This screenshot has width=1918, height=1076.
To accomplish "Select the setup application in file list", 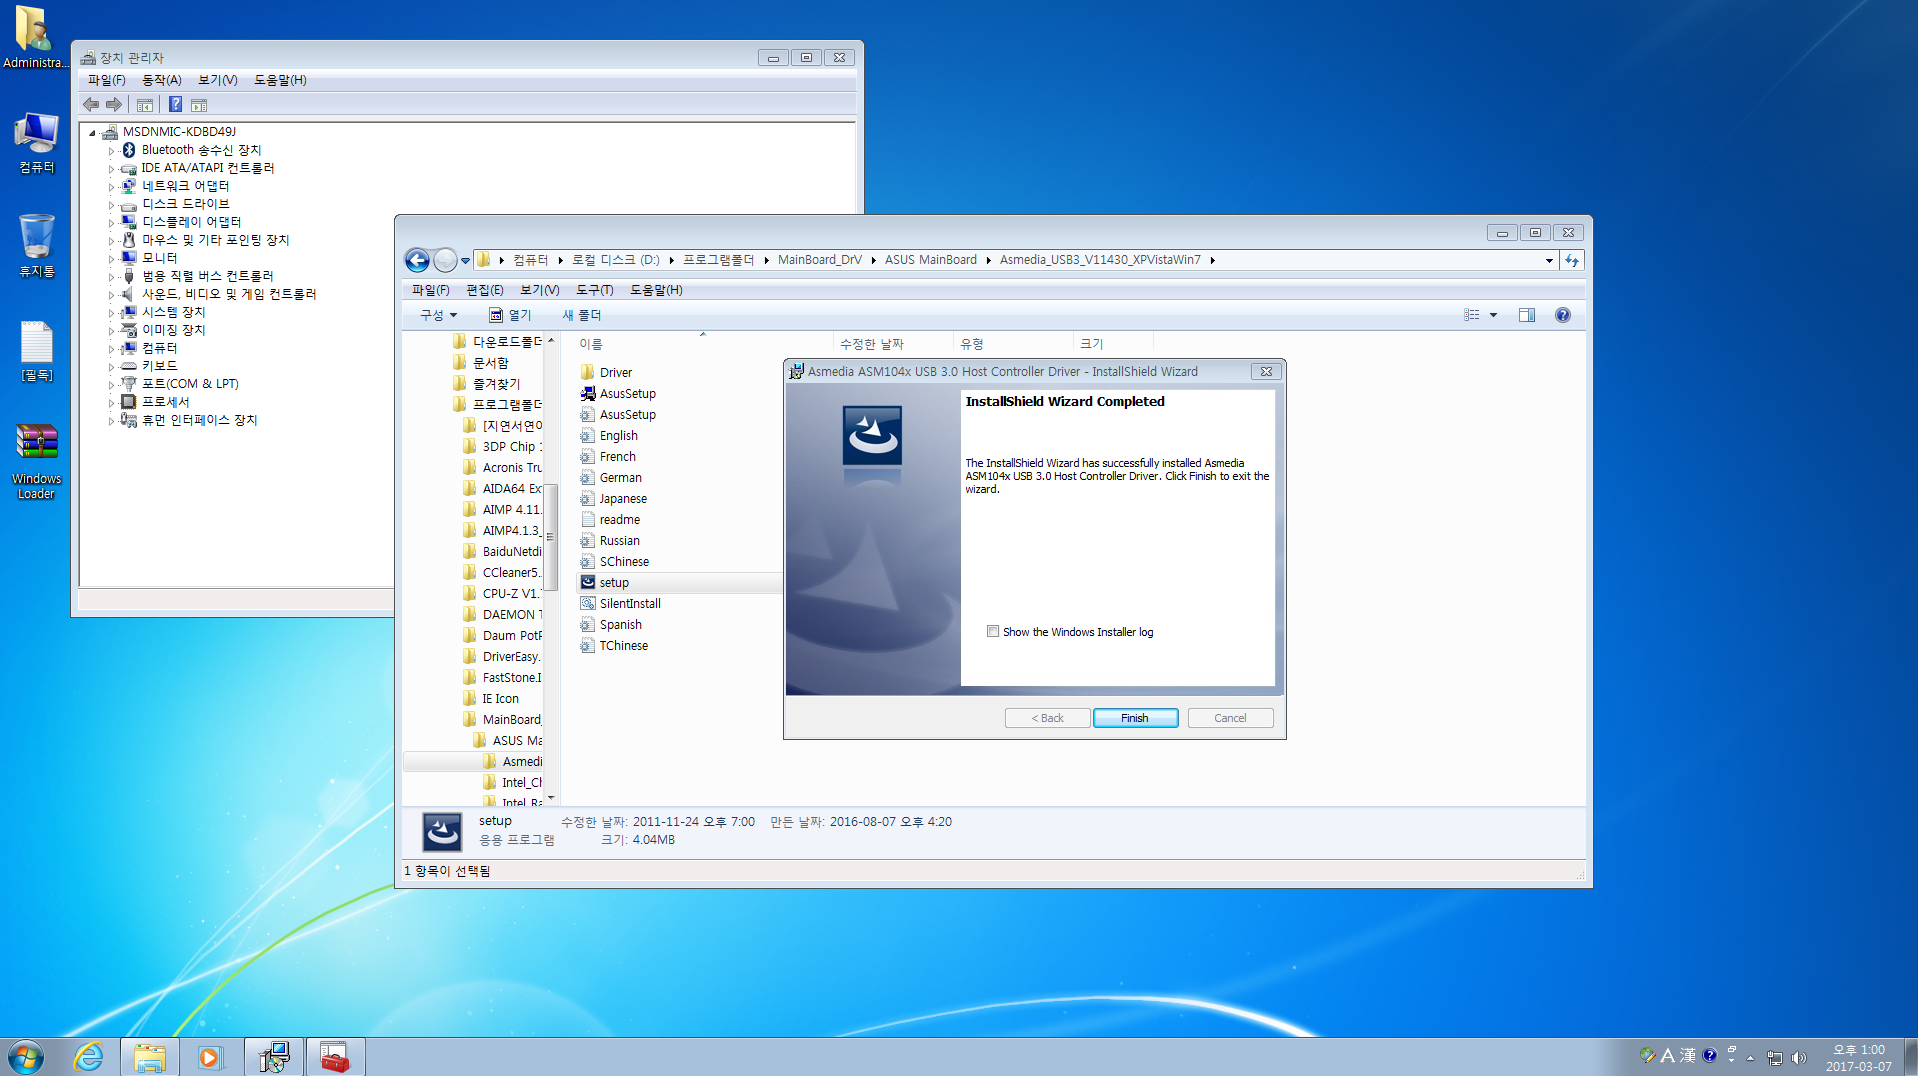I will tap(614, 582).
